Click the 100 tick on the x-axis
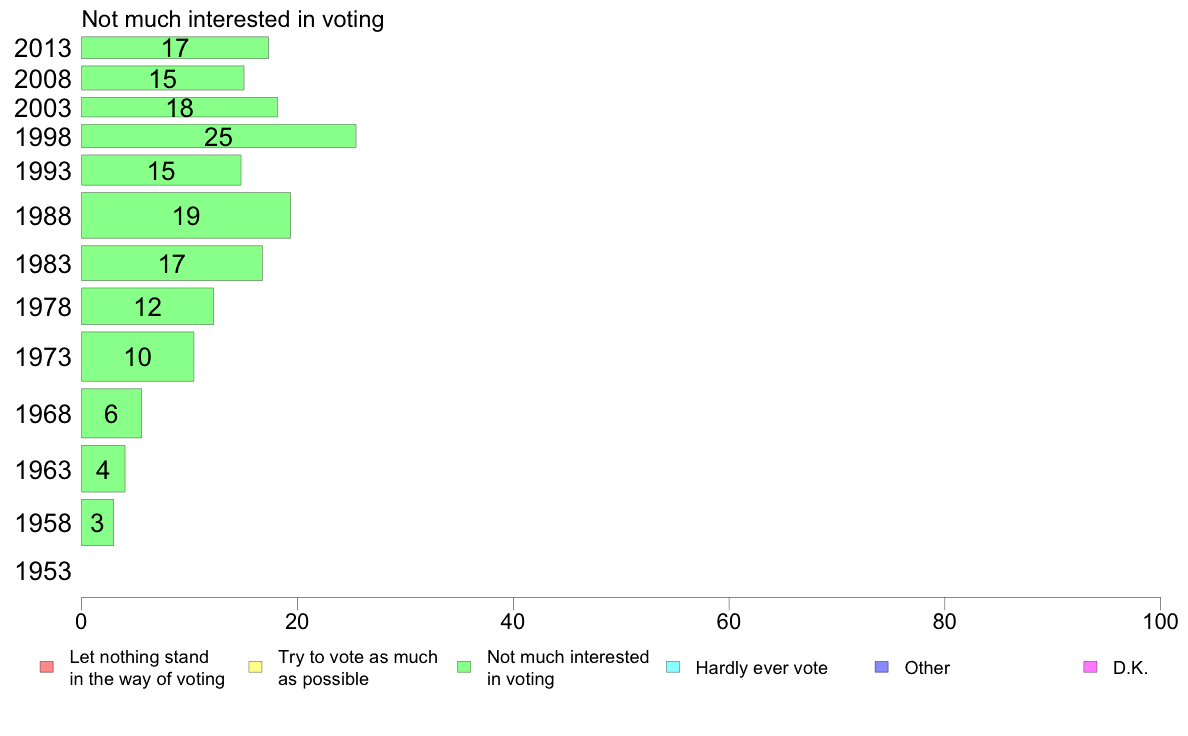 point(1160,622)
